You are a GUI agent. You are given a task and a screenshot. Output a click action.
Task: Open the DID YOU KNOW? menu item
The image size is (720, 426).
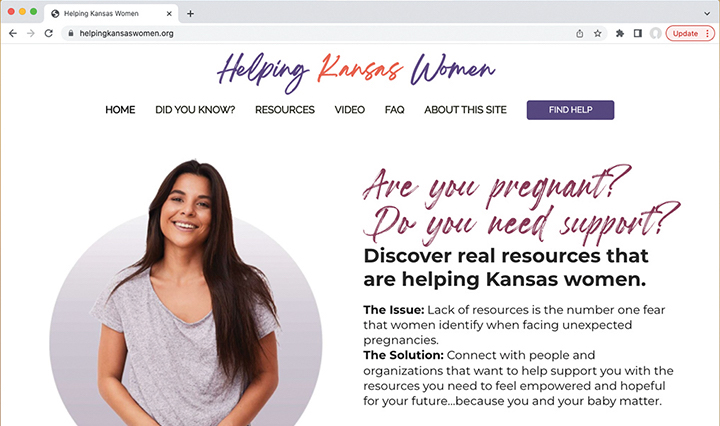tap(195, 110)
